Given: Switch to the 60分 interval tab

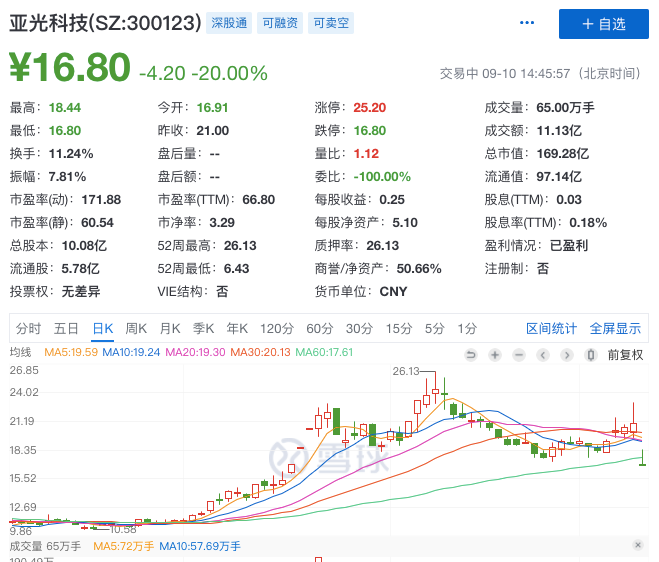Looking at the screenshot, I should tap(319, 328).
